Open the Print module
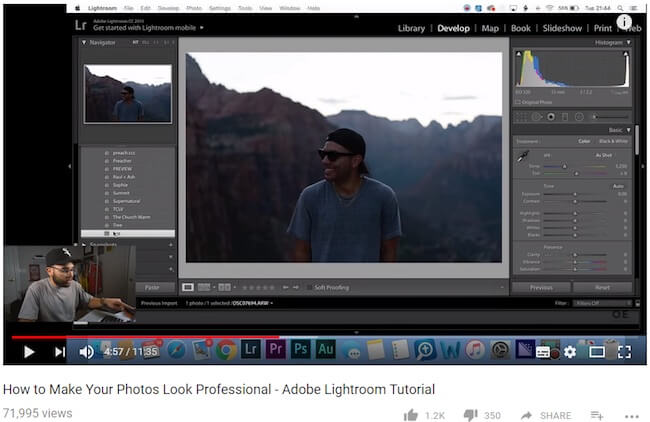Image resolution: width=650 pixels, height=422 pixels. coord(603,28)
